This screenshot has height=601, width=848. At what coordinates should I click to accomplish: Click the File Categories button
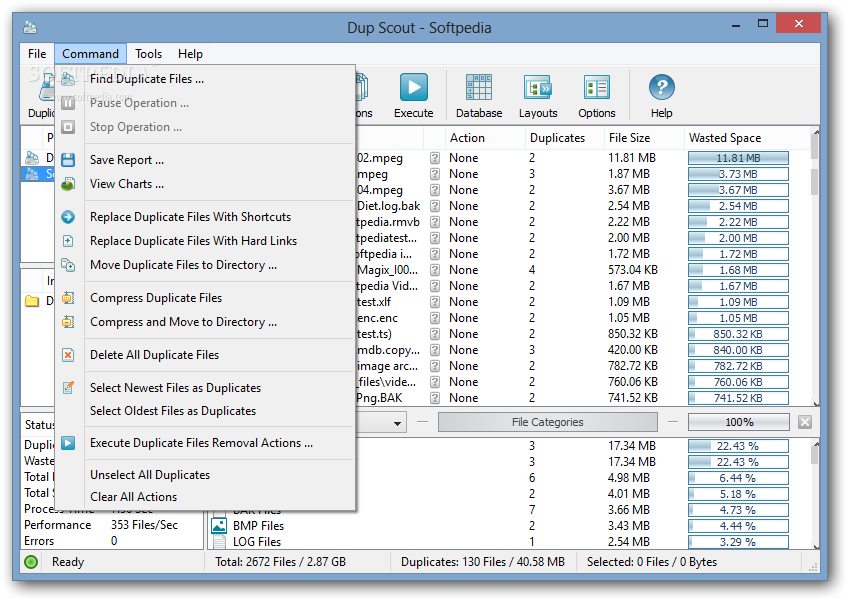coord(548,422)
